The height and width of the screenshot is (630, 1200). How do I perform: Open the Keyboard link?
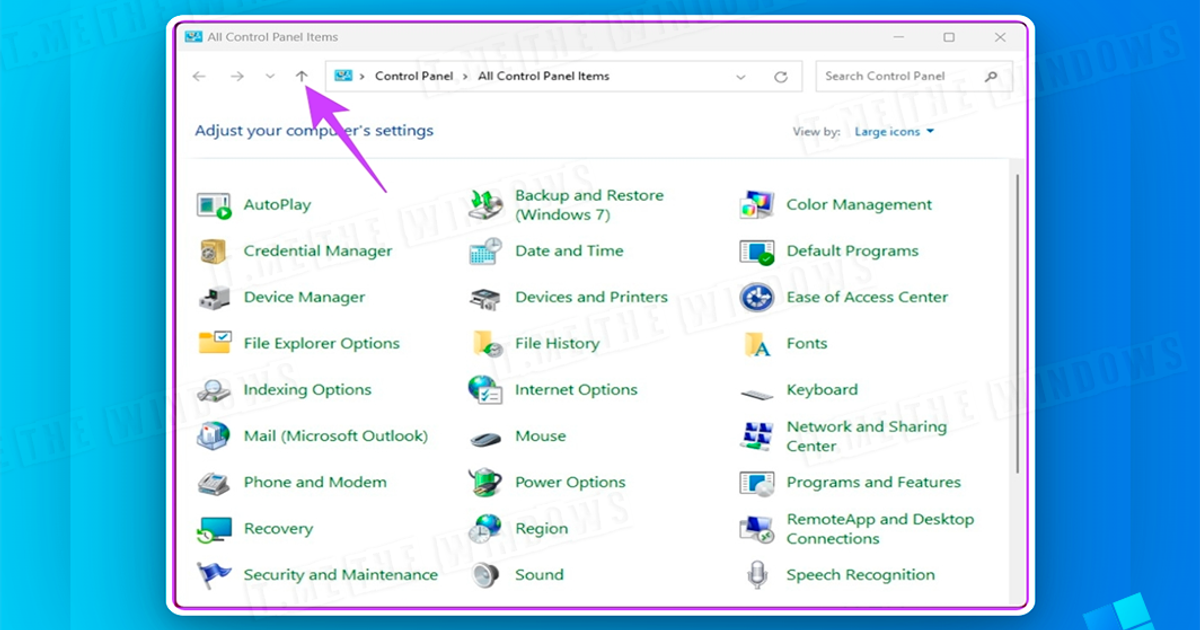(x=822, y=390)
